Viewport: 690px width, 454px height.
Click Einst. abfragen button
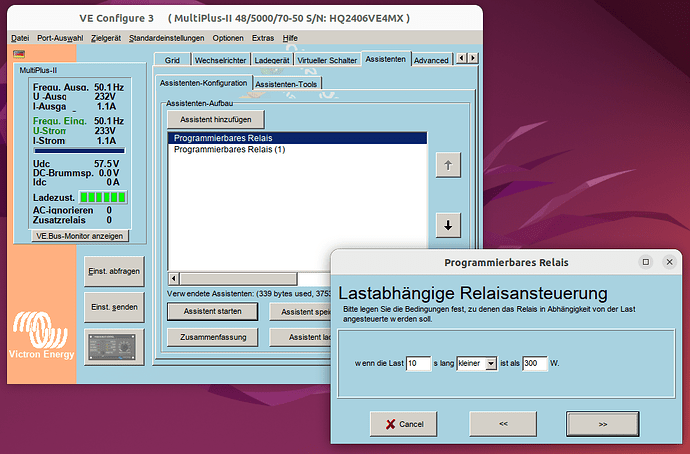click(114, 271)
